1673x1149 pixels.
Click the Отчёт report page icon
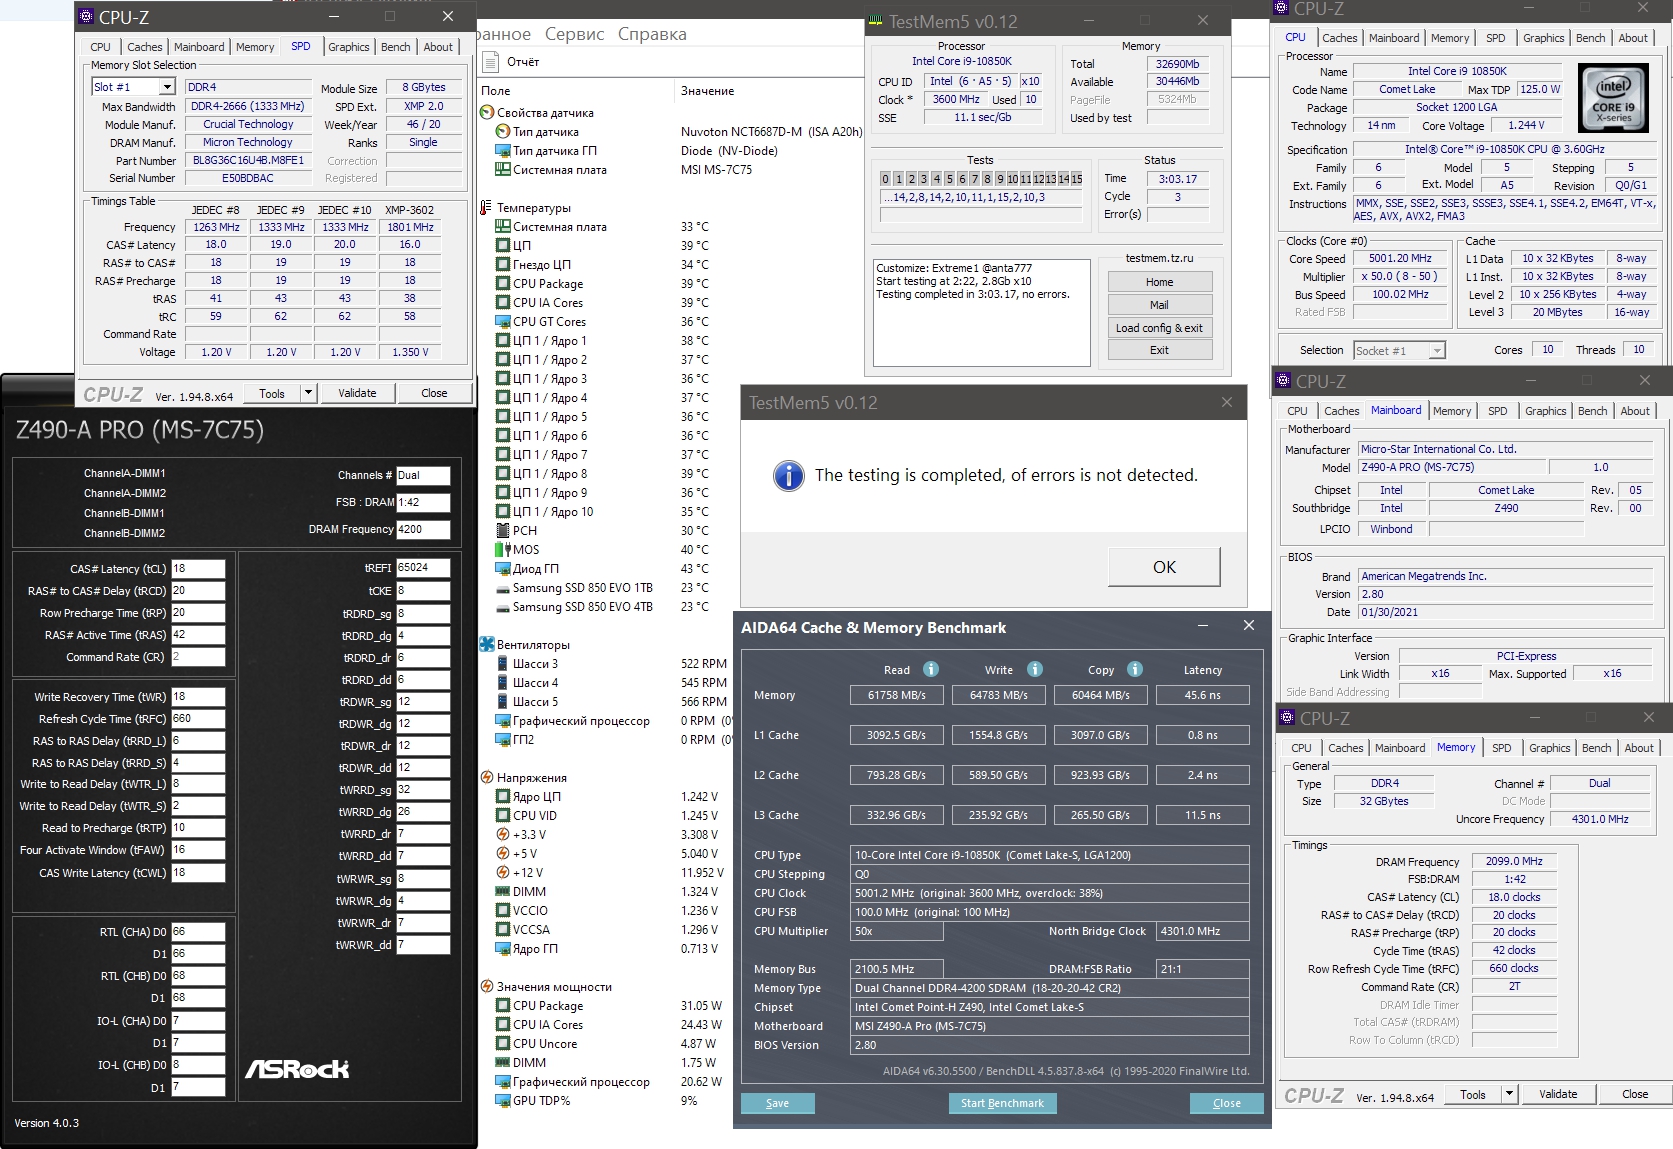pos(490,62)
